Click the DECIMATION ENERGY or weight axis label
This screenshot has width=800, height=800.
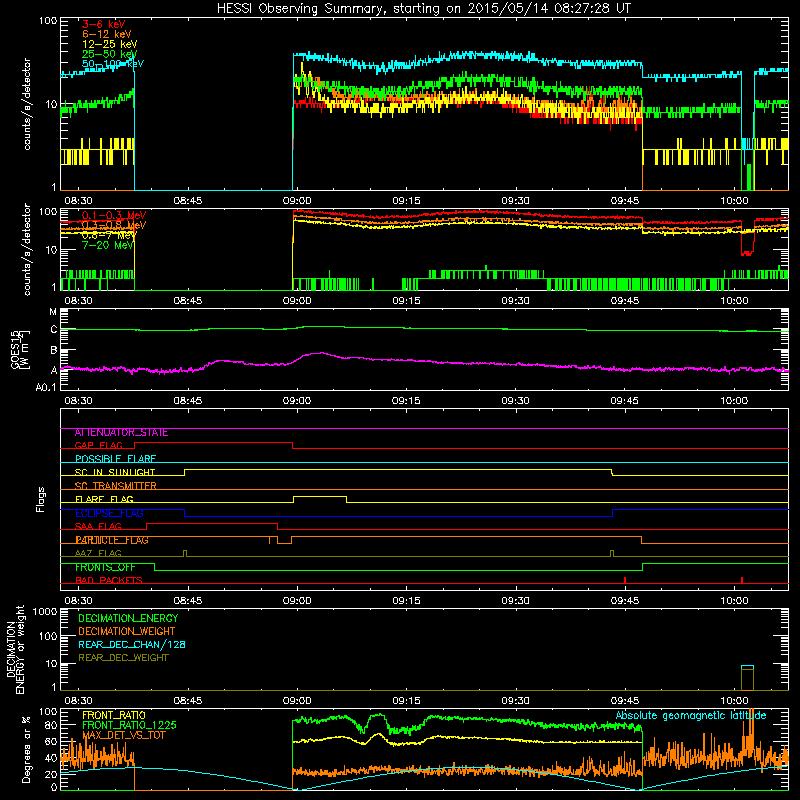(x=15, y=649)
